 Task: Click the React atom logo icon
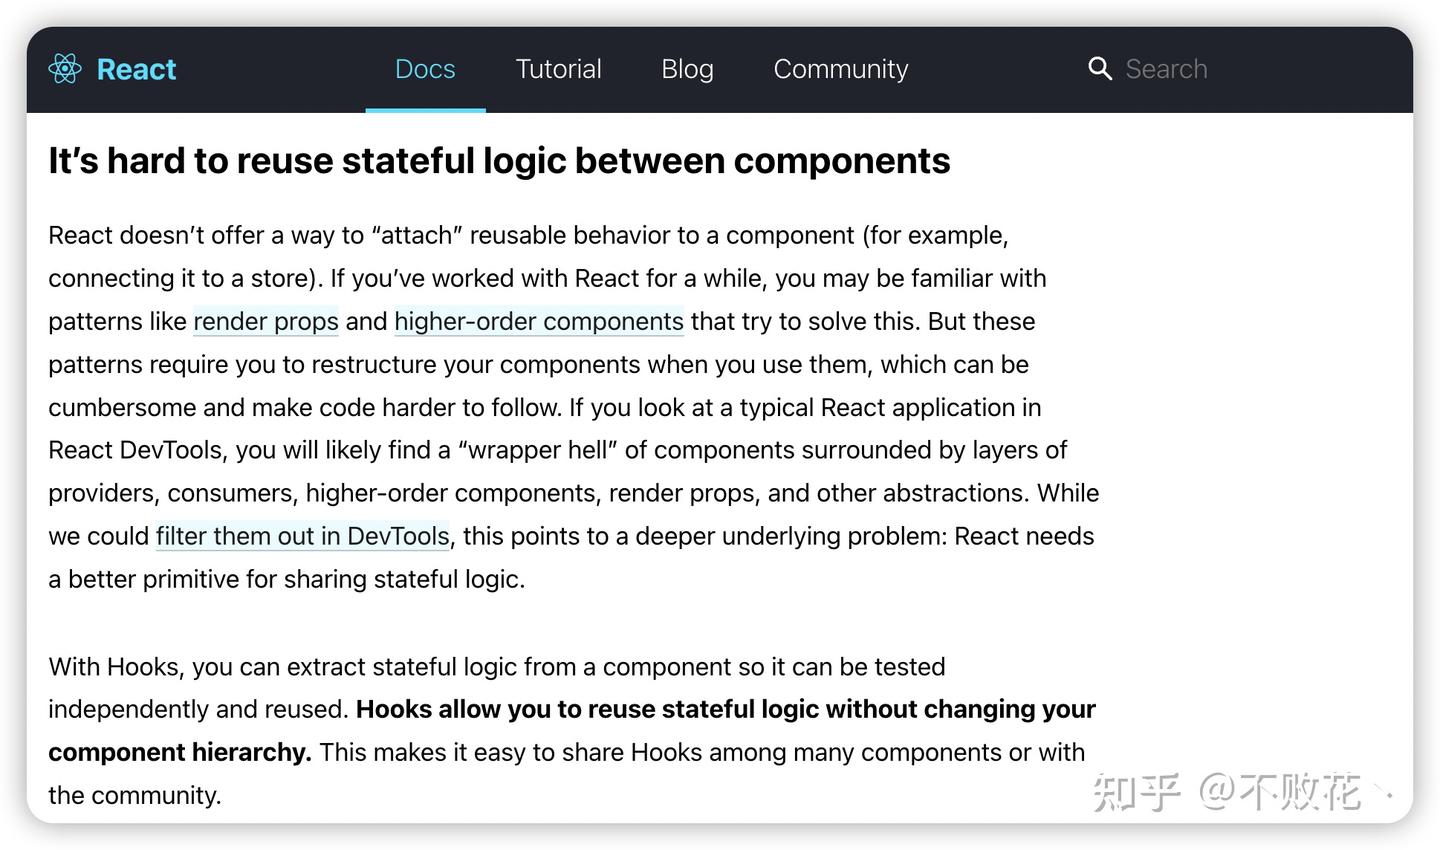pos(65,69)
